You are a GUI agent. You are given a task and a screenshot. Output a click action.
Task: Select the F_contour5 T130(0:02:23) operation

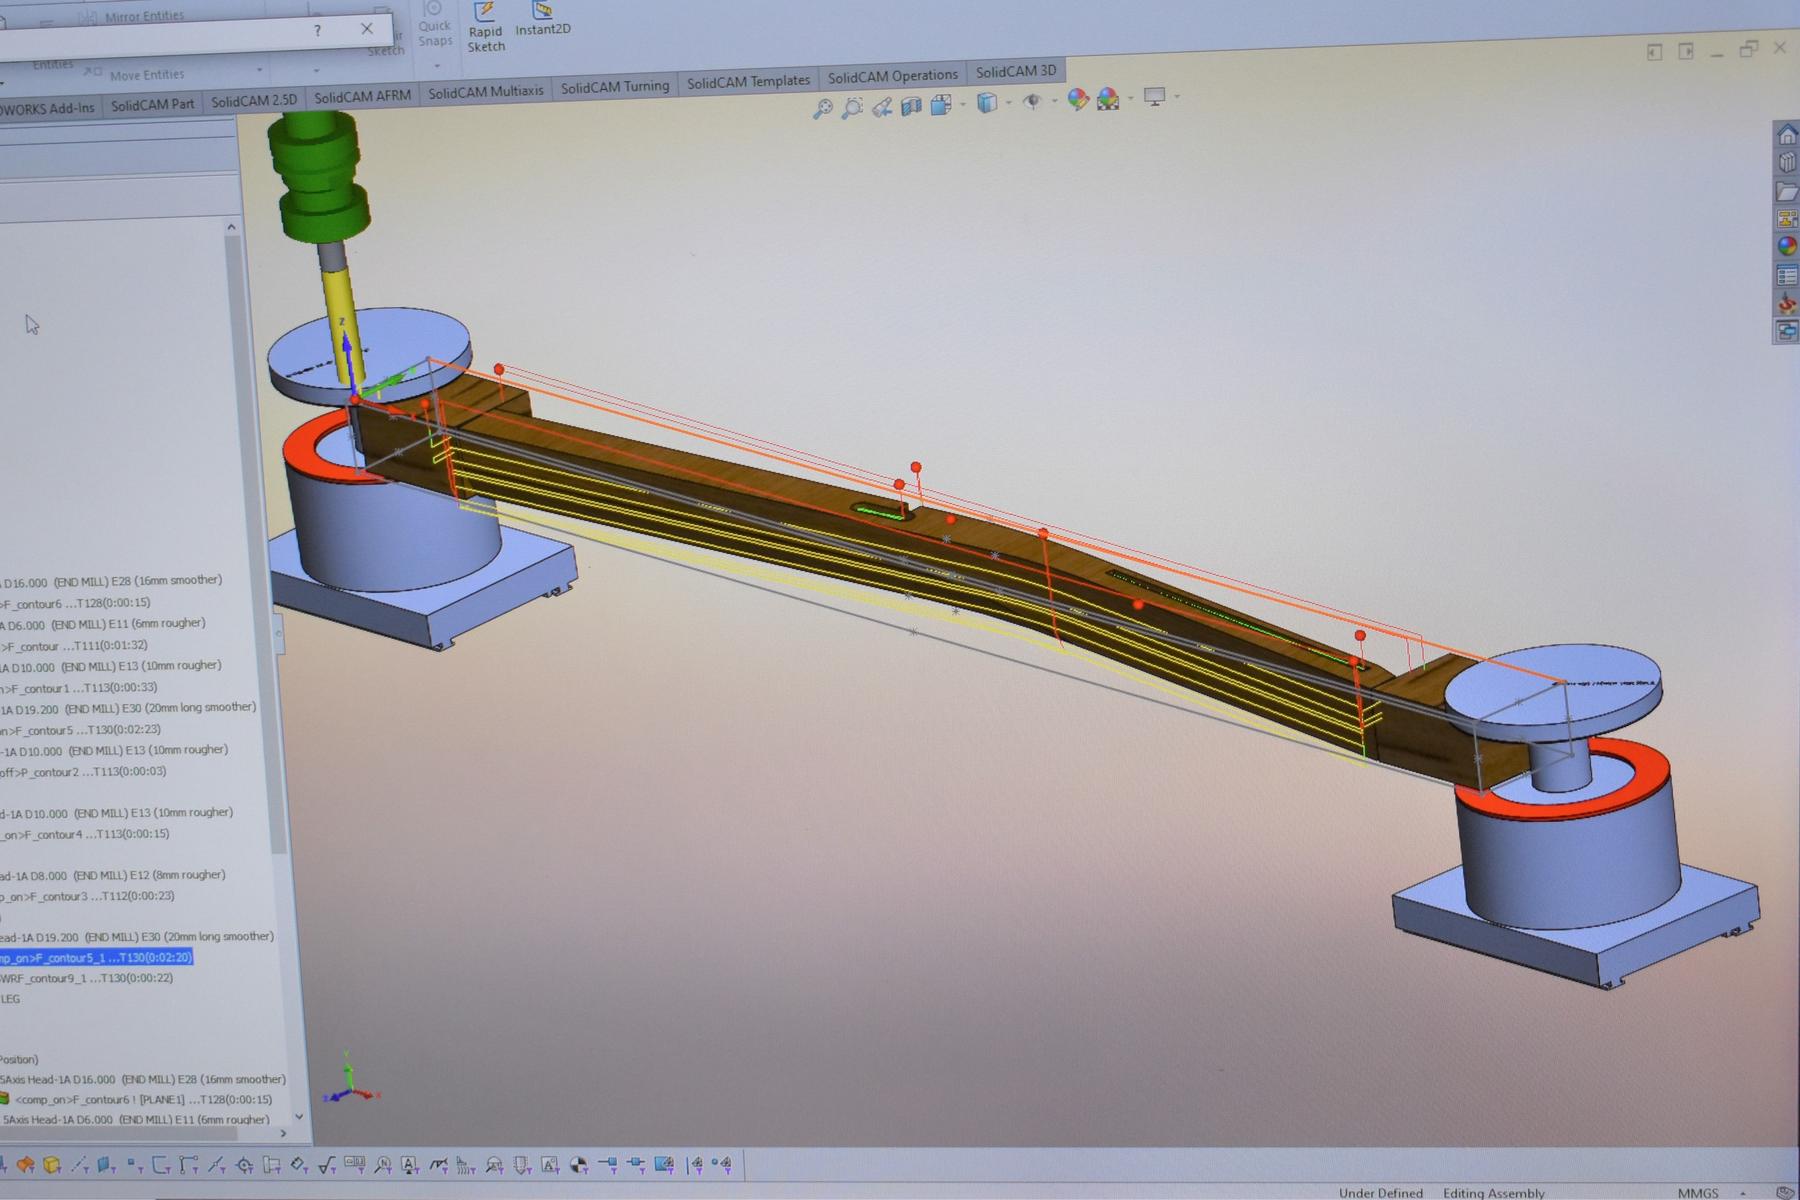[x=81, y=730]
